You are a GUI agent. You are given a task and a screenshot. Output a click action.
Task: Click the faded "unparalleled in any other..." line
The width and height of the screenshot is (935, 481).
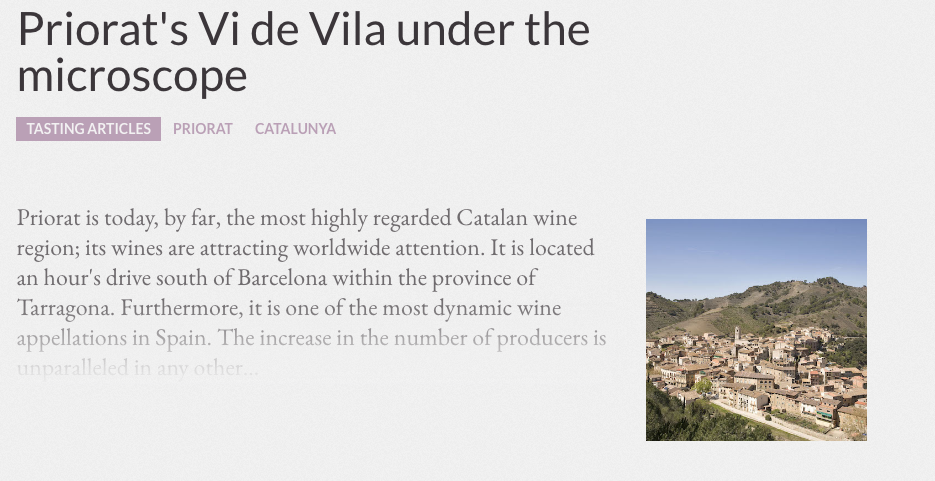pyautogui.click(x=138, y=368)
